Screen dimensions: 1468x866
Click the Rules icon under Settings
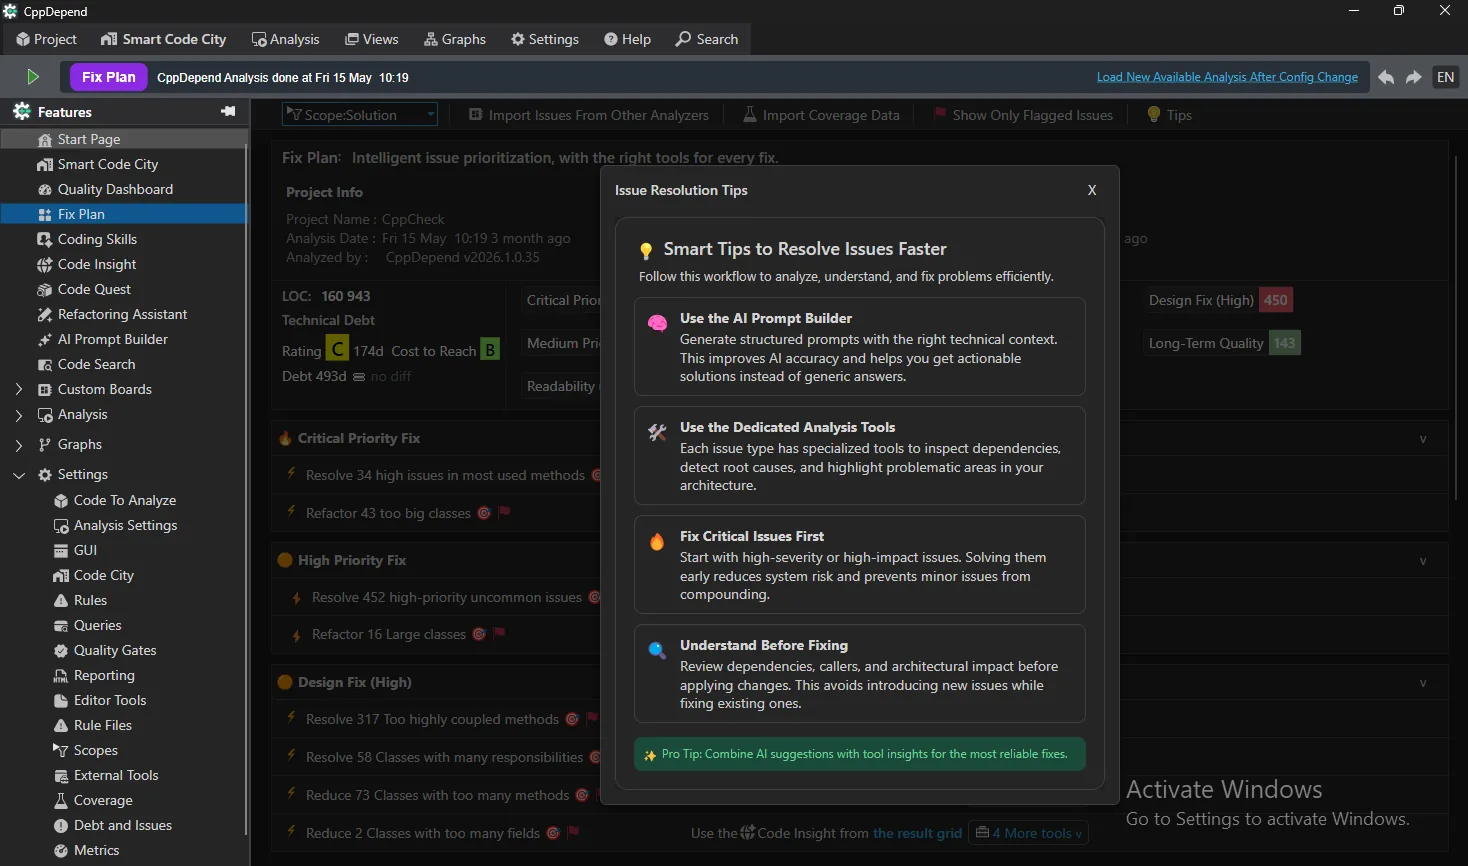61,600
